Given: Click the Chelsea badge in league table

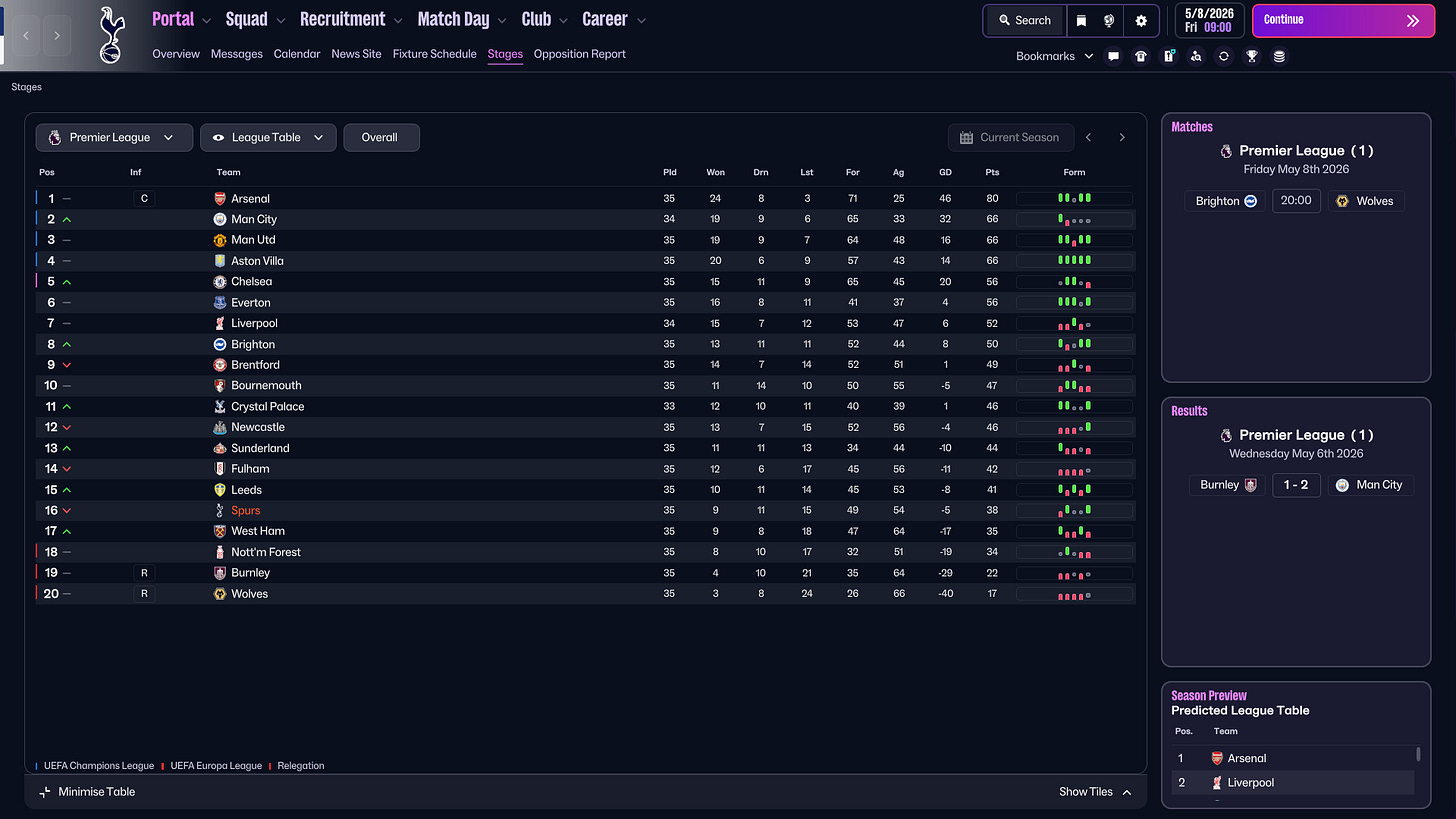Looking at the screenshot, I should tap(220, 282).
